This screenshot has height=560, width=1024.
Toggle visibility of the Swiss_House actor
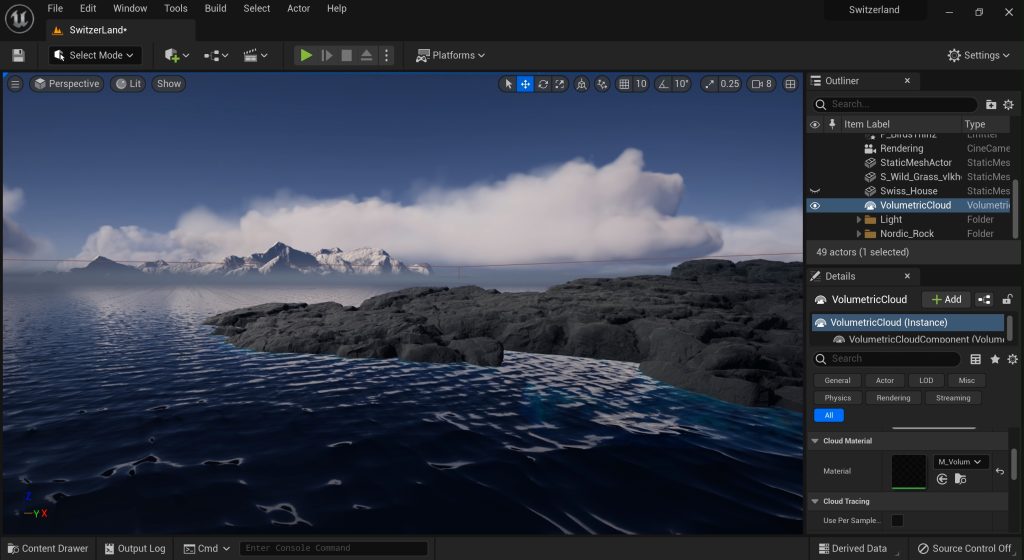pos(815,191)
